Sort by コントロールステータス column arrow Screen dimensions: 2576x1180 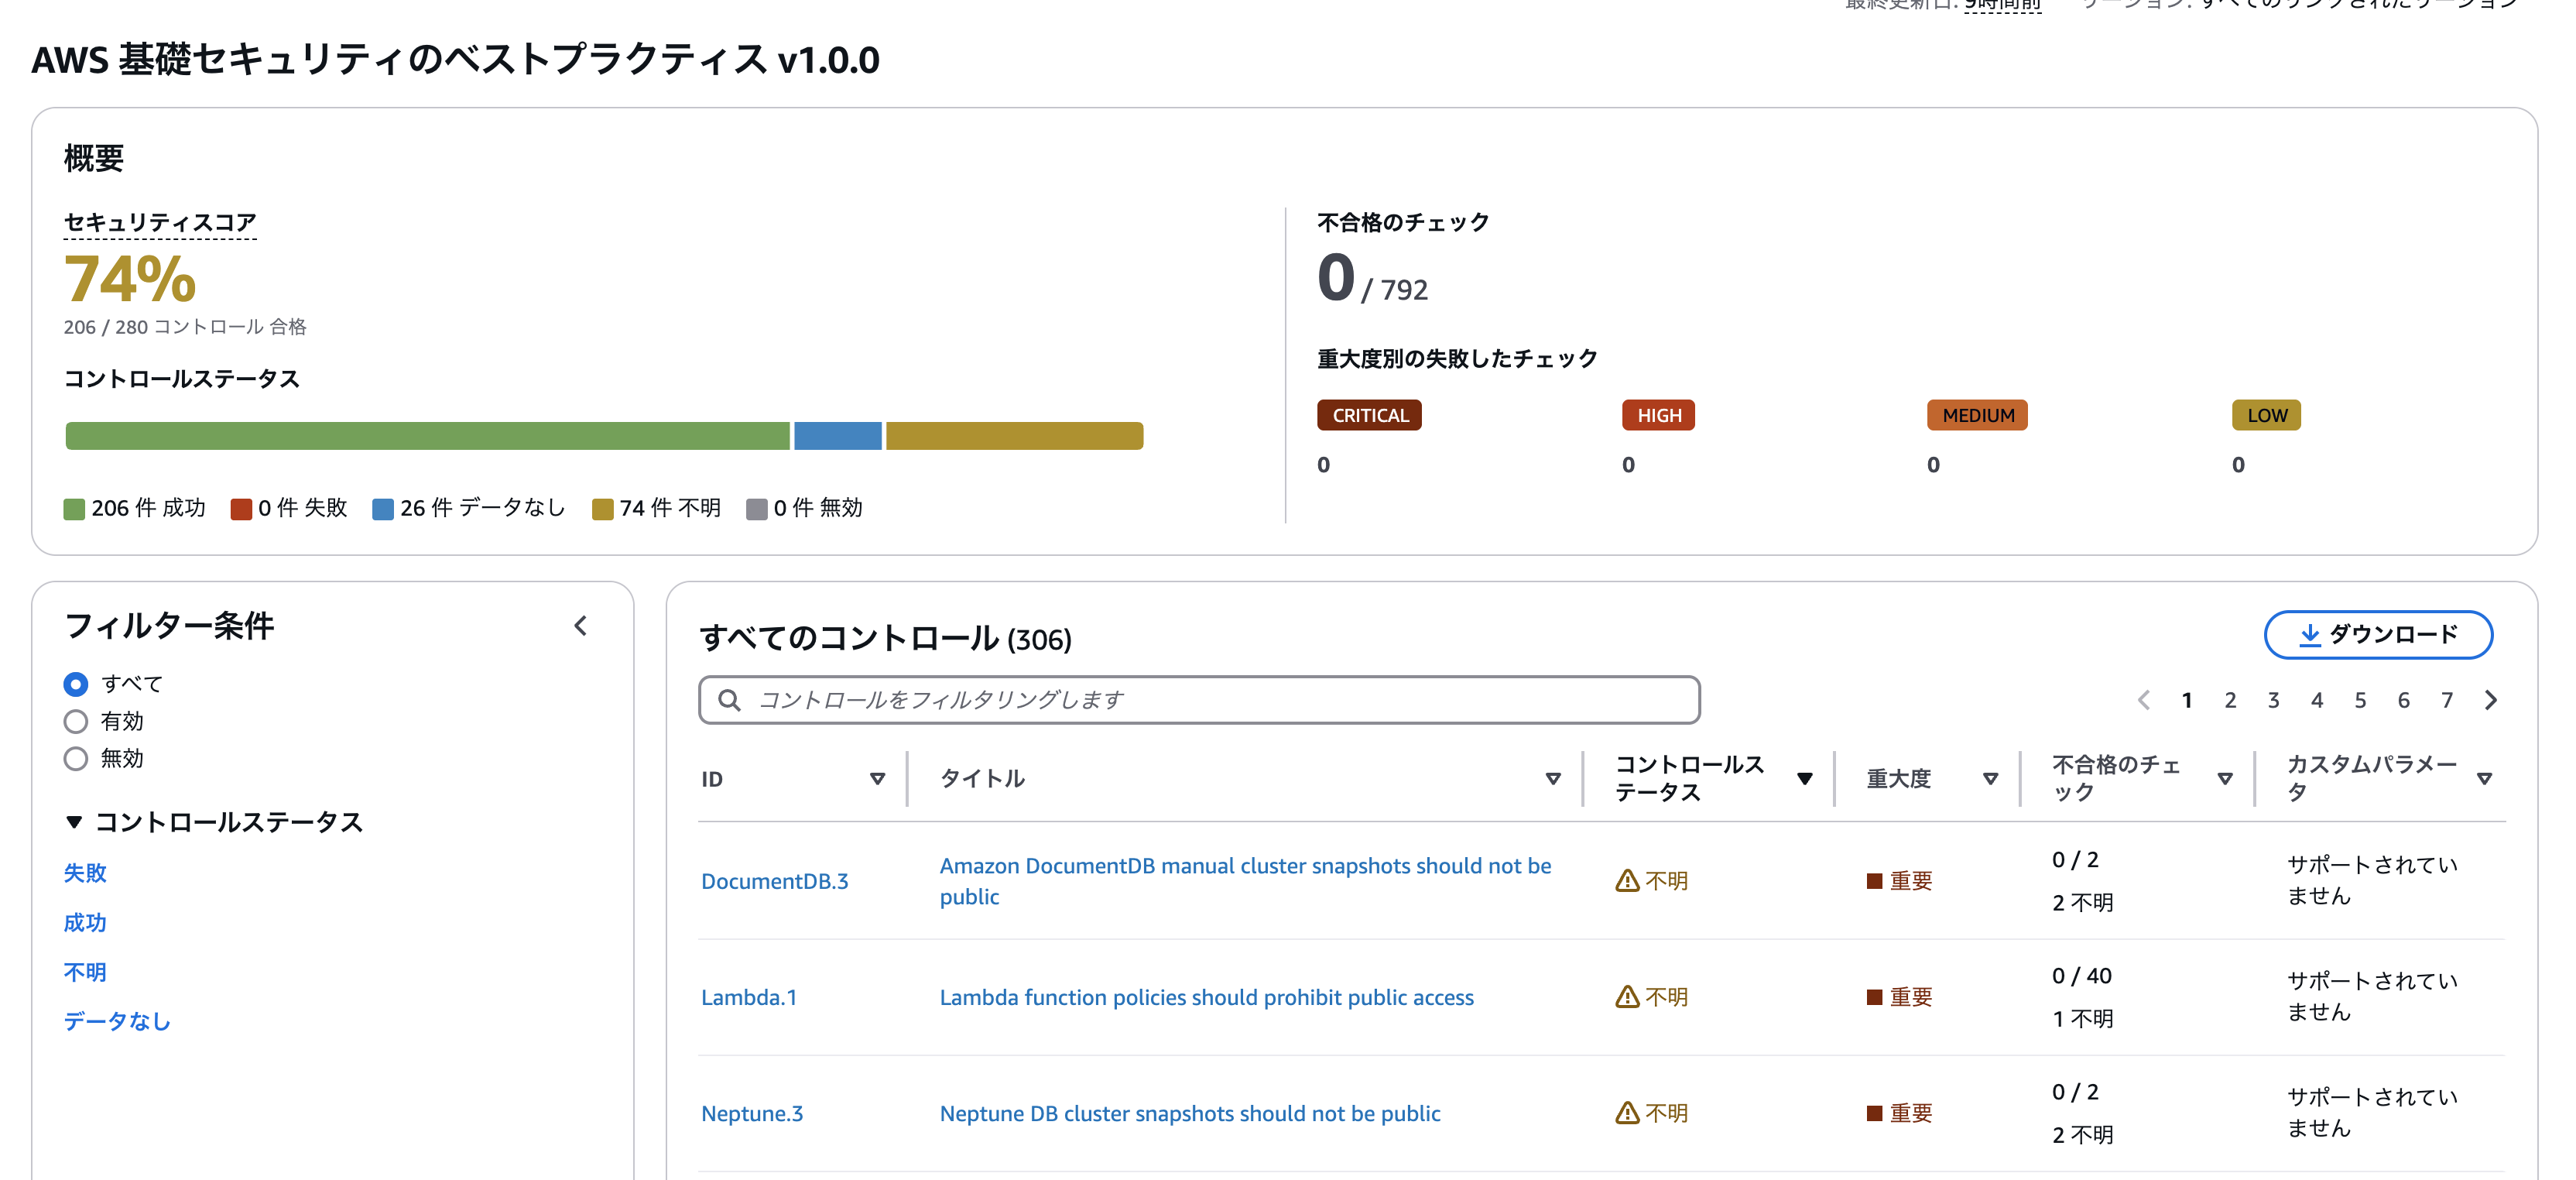(1805, 779)
